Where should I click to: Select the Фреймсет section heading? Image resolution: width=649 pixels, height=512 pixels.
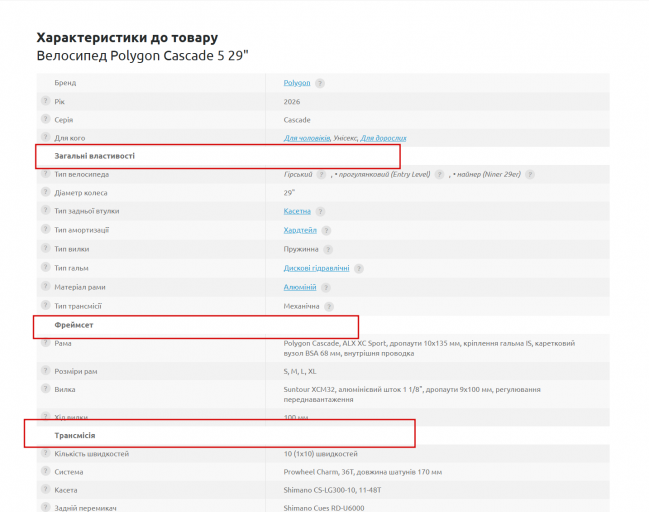click(x=74, y=325)
